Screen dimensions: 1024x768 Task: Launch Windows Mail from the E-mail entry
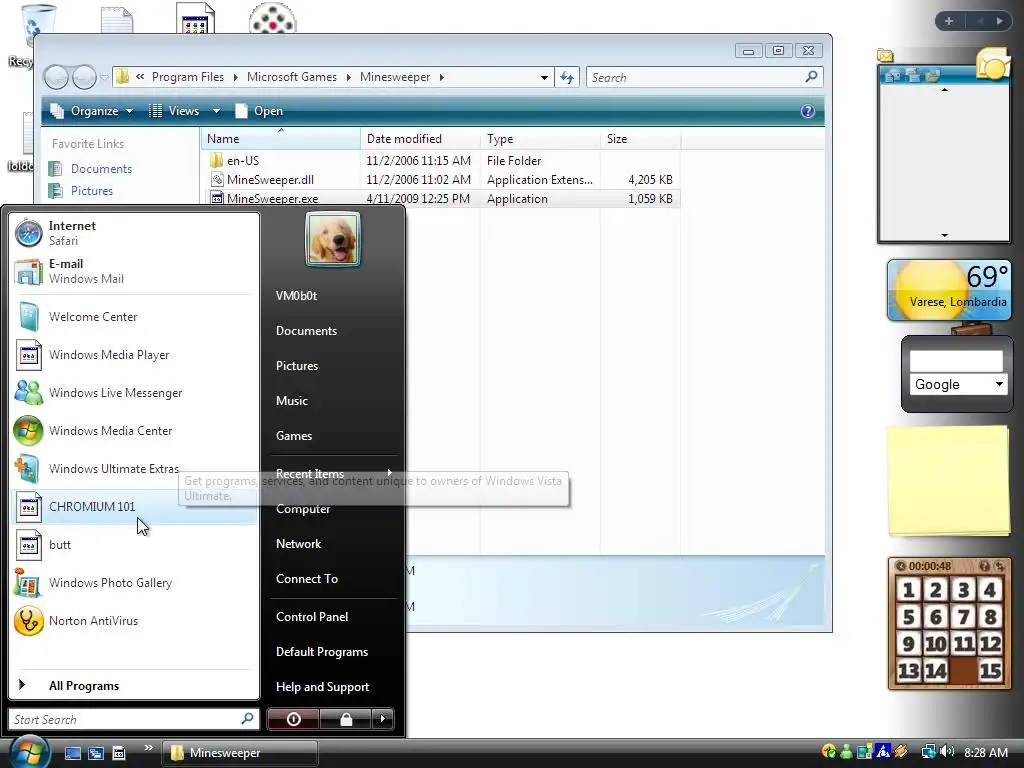tap(134, 271)
